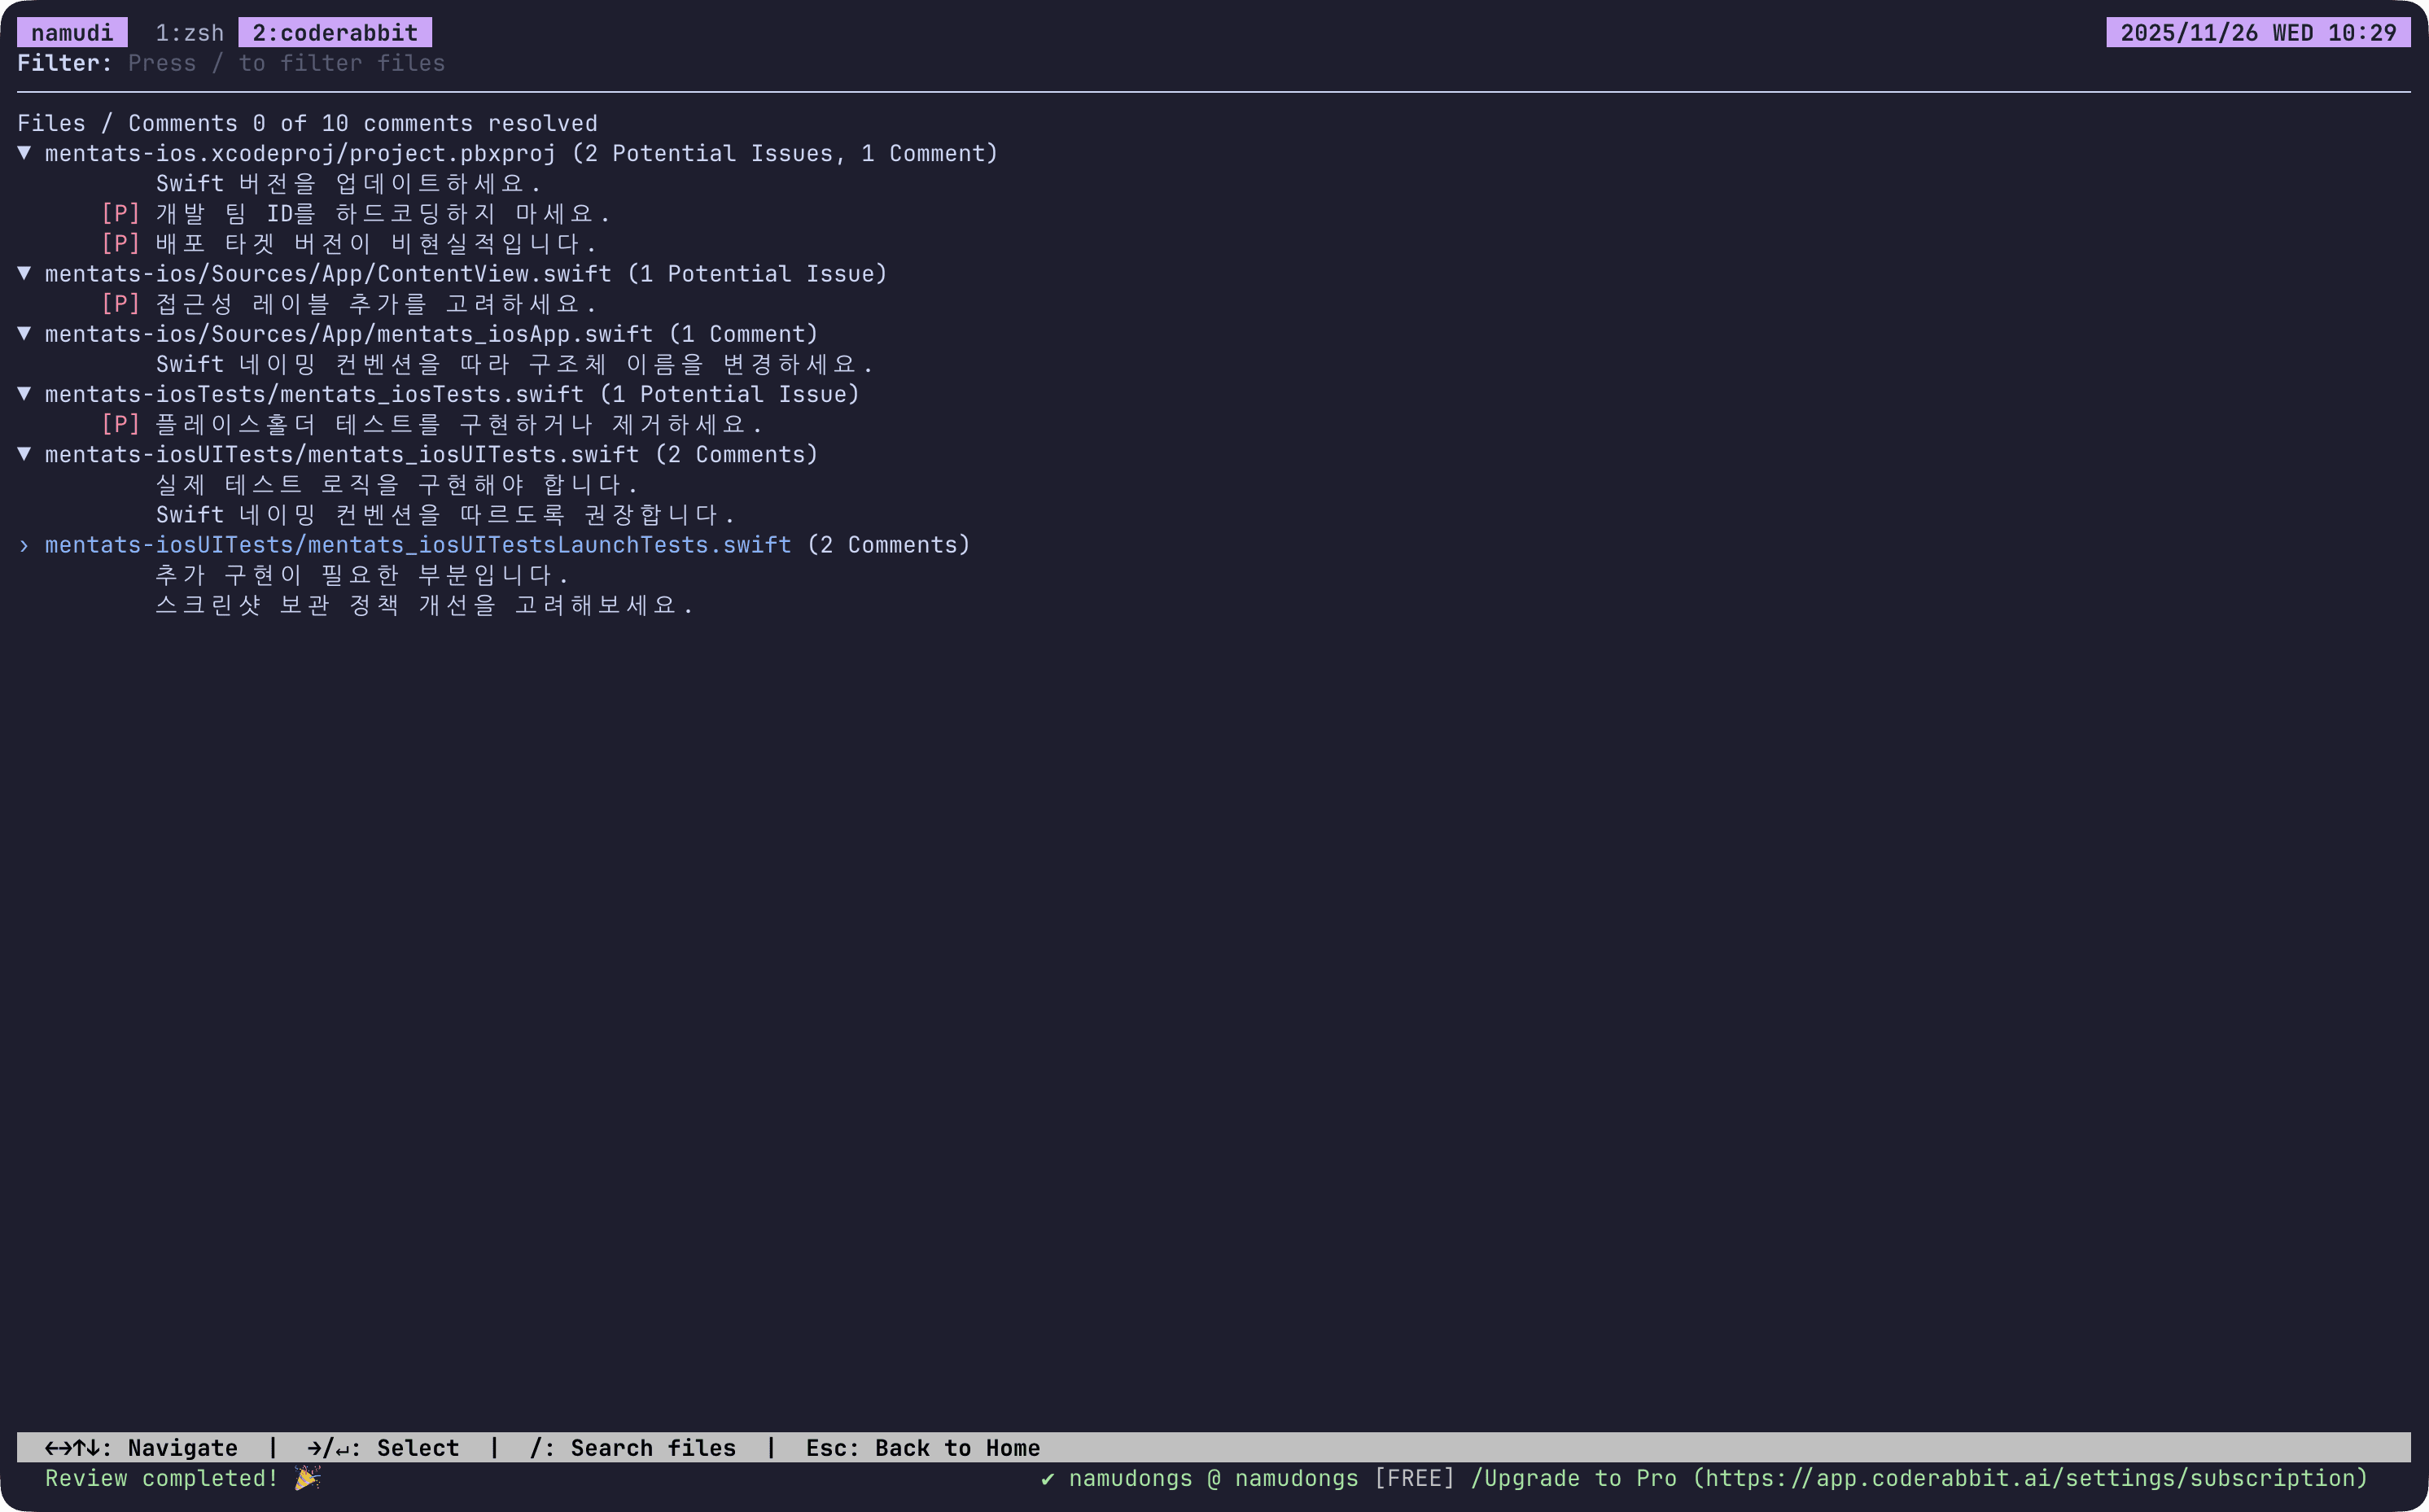Viewport: 2429px width, 1512px height.
Task: Collapse the mentats_iosTests.swift triangle
Action: point(24,393)
